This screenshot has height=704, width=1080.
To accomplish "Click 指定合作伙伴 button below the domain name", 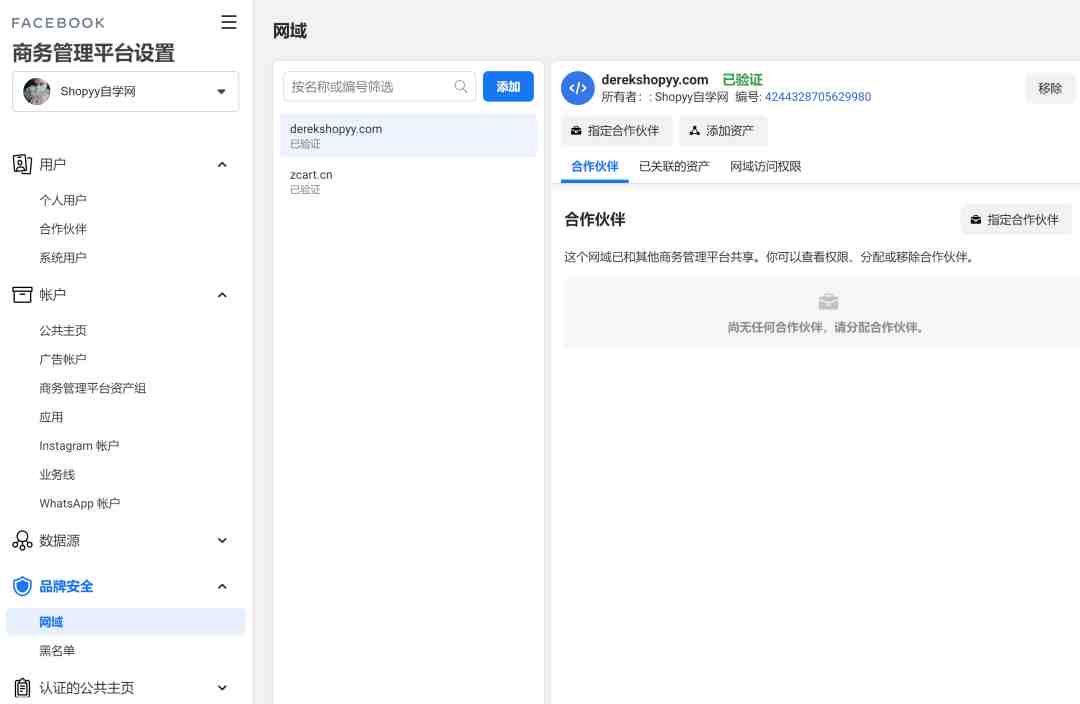I will tap(616, 131).
